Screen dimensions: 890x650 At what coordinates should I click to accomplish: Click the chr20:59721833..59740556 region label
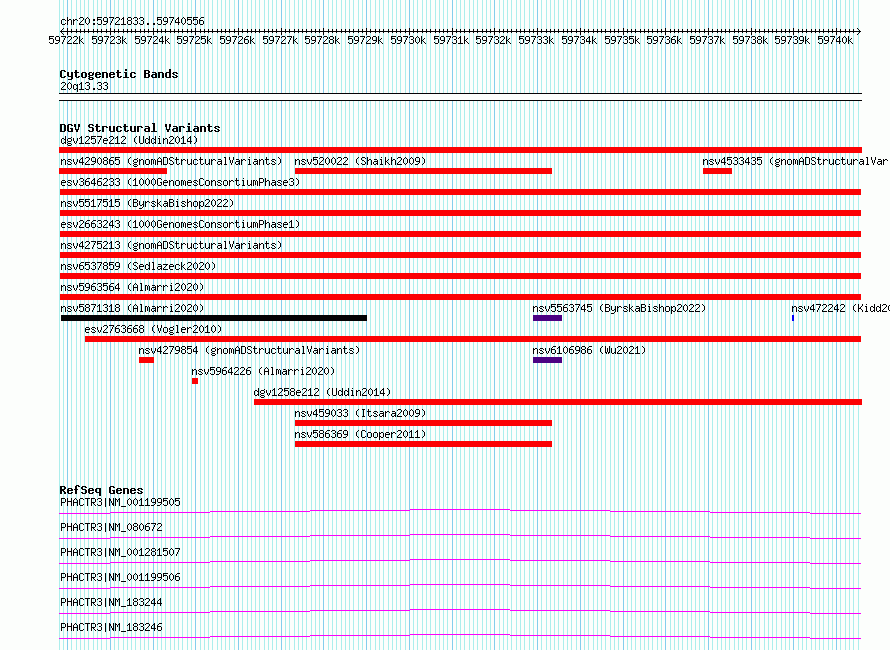tap(132, 21)
